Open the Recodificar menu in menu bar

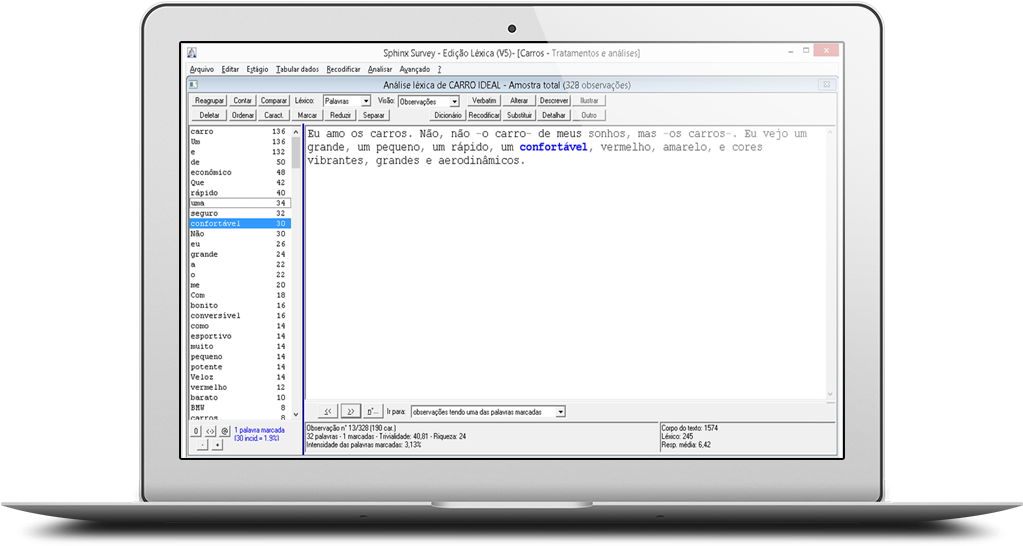pyautogui.click(x=343, y=69)
